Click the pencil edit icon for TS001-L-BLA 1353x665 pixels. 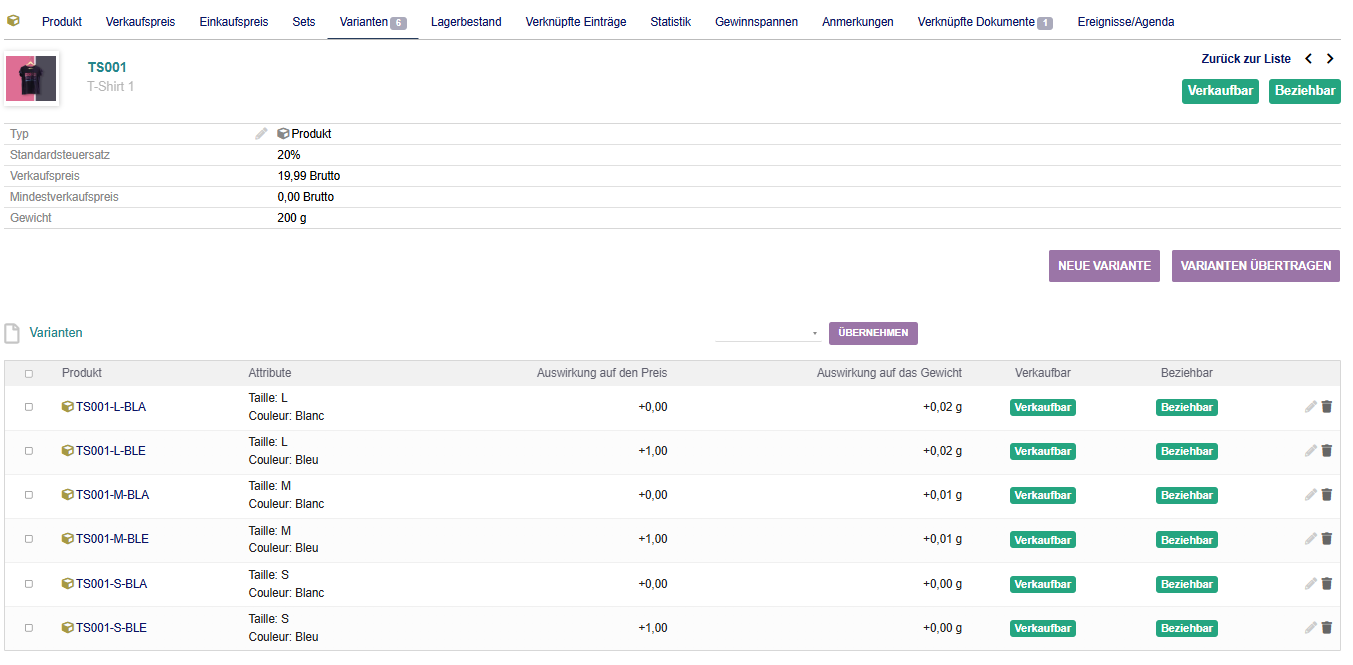tap(1310, 407)
